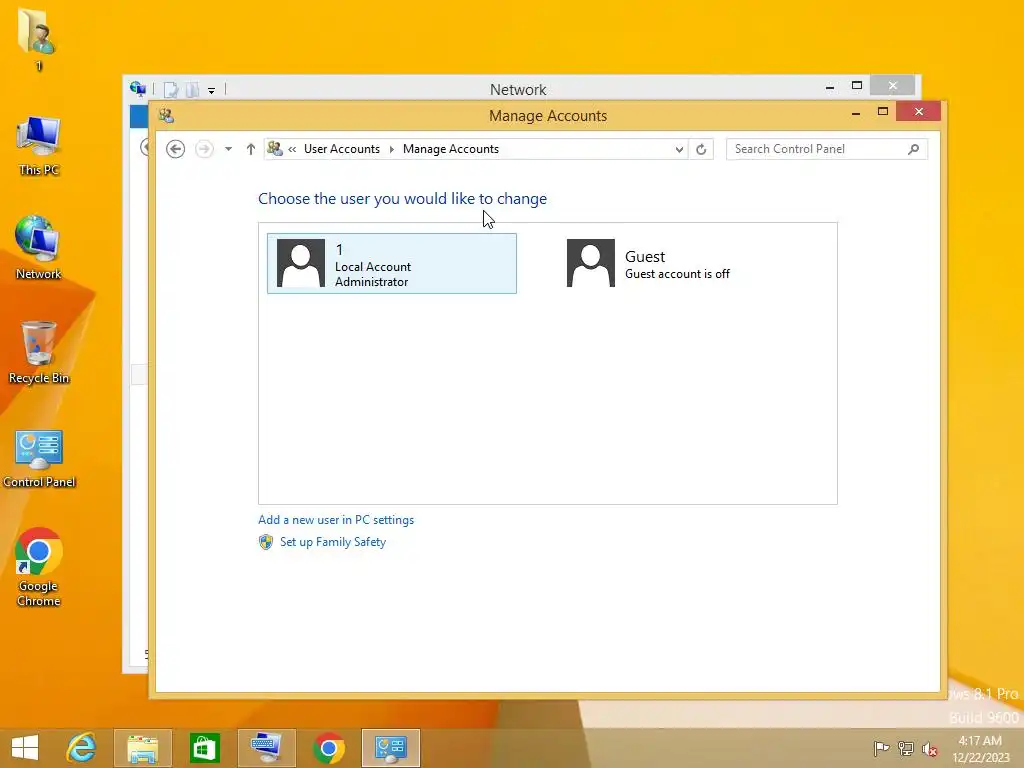1024x768 pixels.
Task: Open Chrome from the taskbar
Action: 328,748
